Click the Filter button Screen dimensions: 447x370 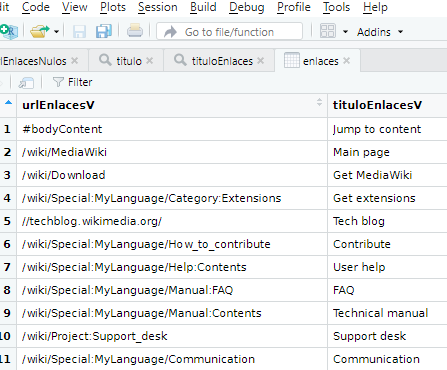(x=72, y=82)
